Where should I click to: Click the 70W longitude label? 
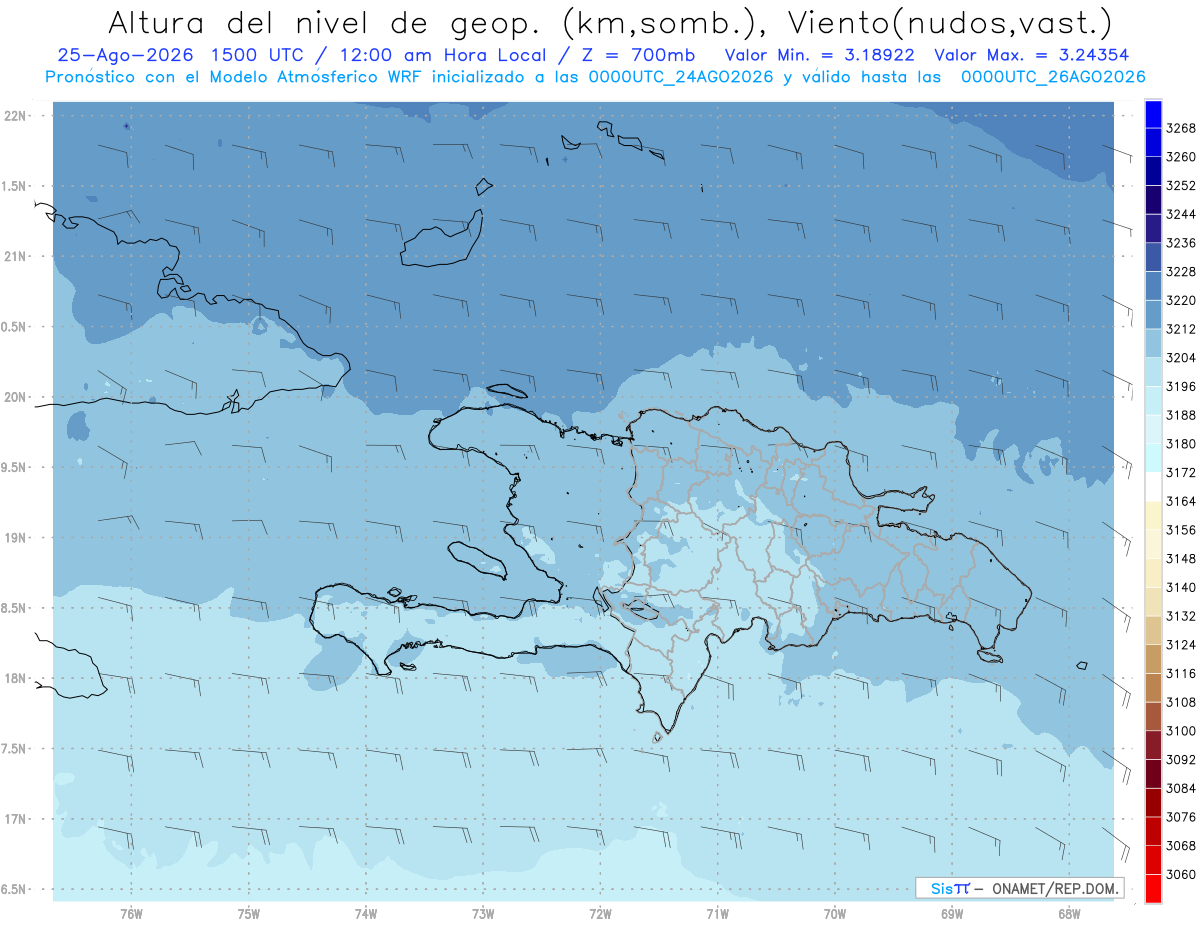pyautogui.click(x=835, y=914)
